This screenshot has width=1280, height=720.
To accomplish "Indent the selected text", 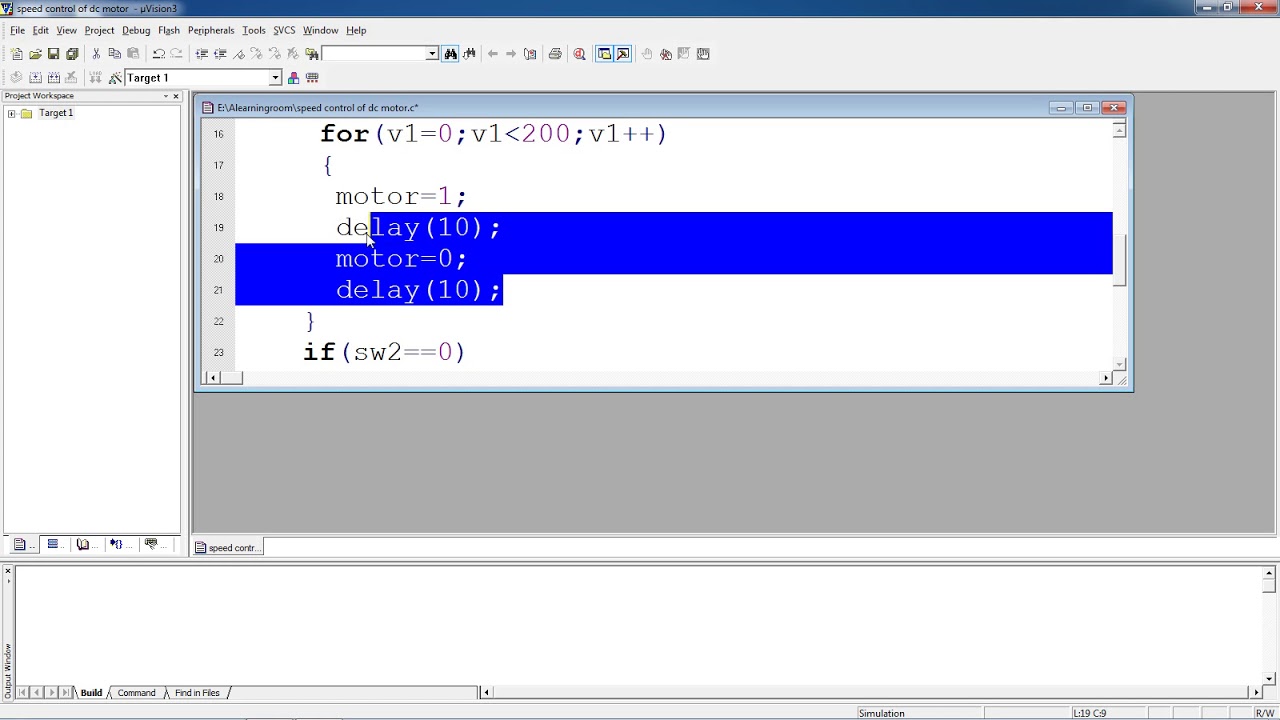I will point(201,54).
